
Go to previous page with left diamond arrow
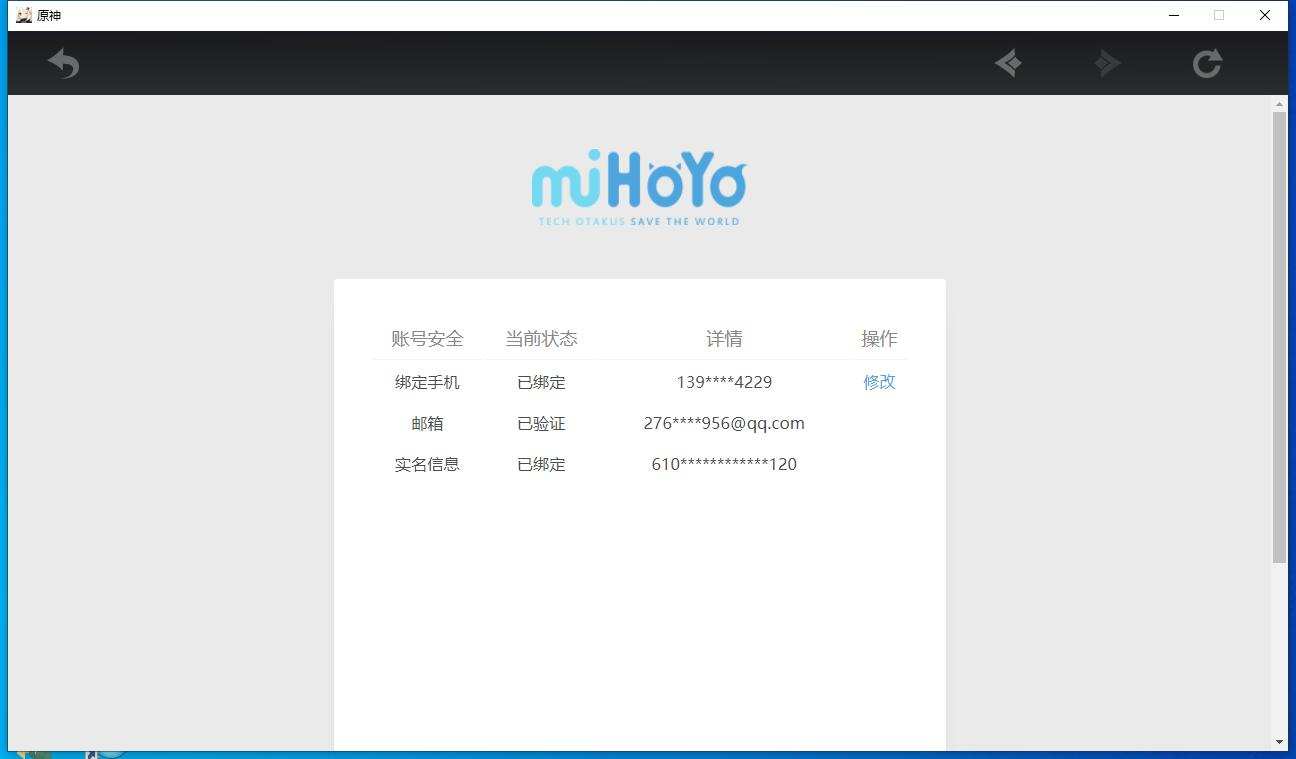[1008, 63]
